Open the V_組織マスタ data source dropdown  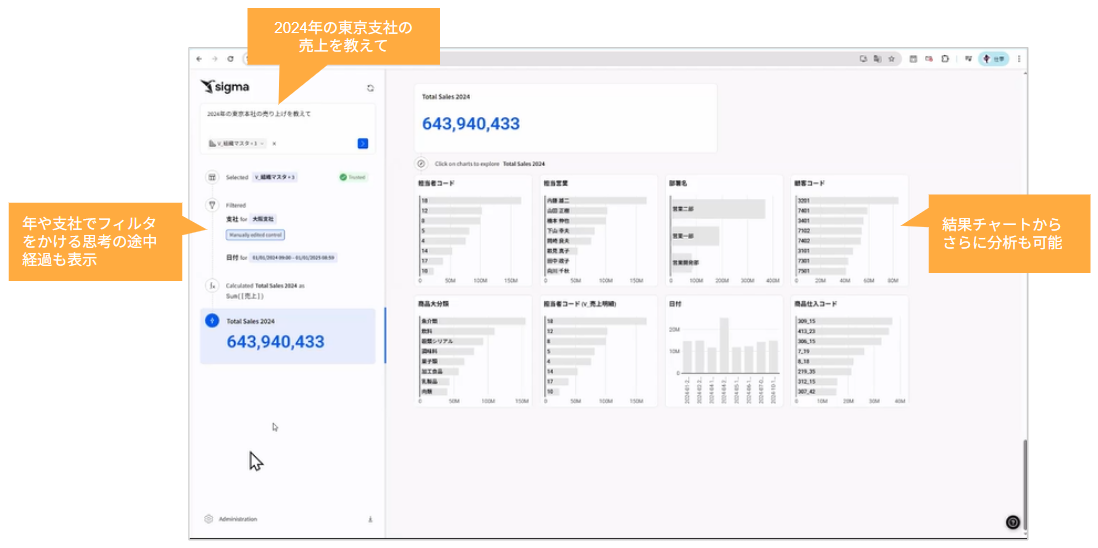[x=237, y=143]
